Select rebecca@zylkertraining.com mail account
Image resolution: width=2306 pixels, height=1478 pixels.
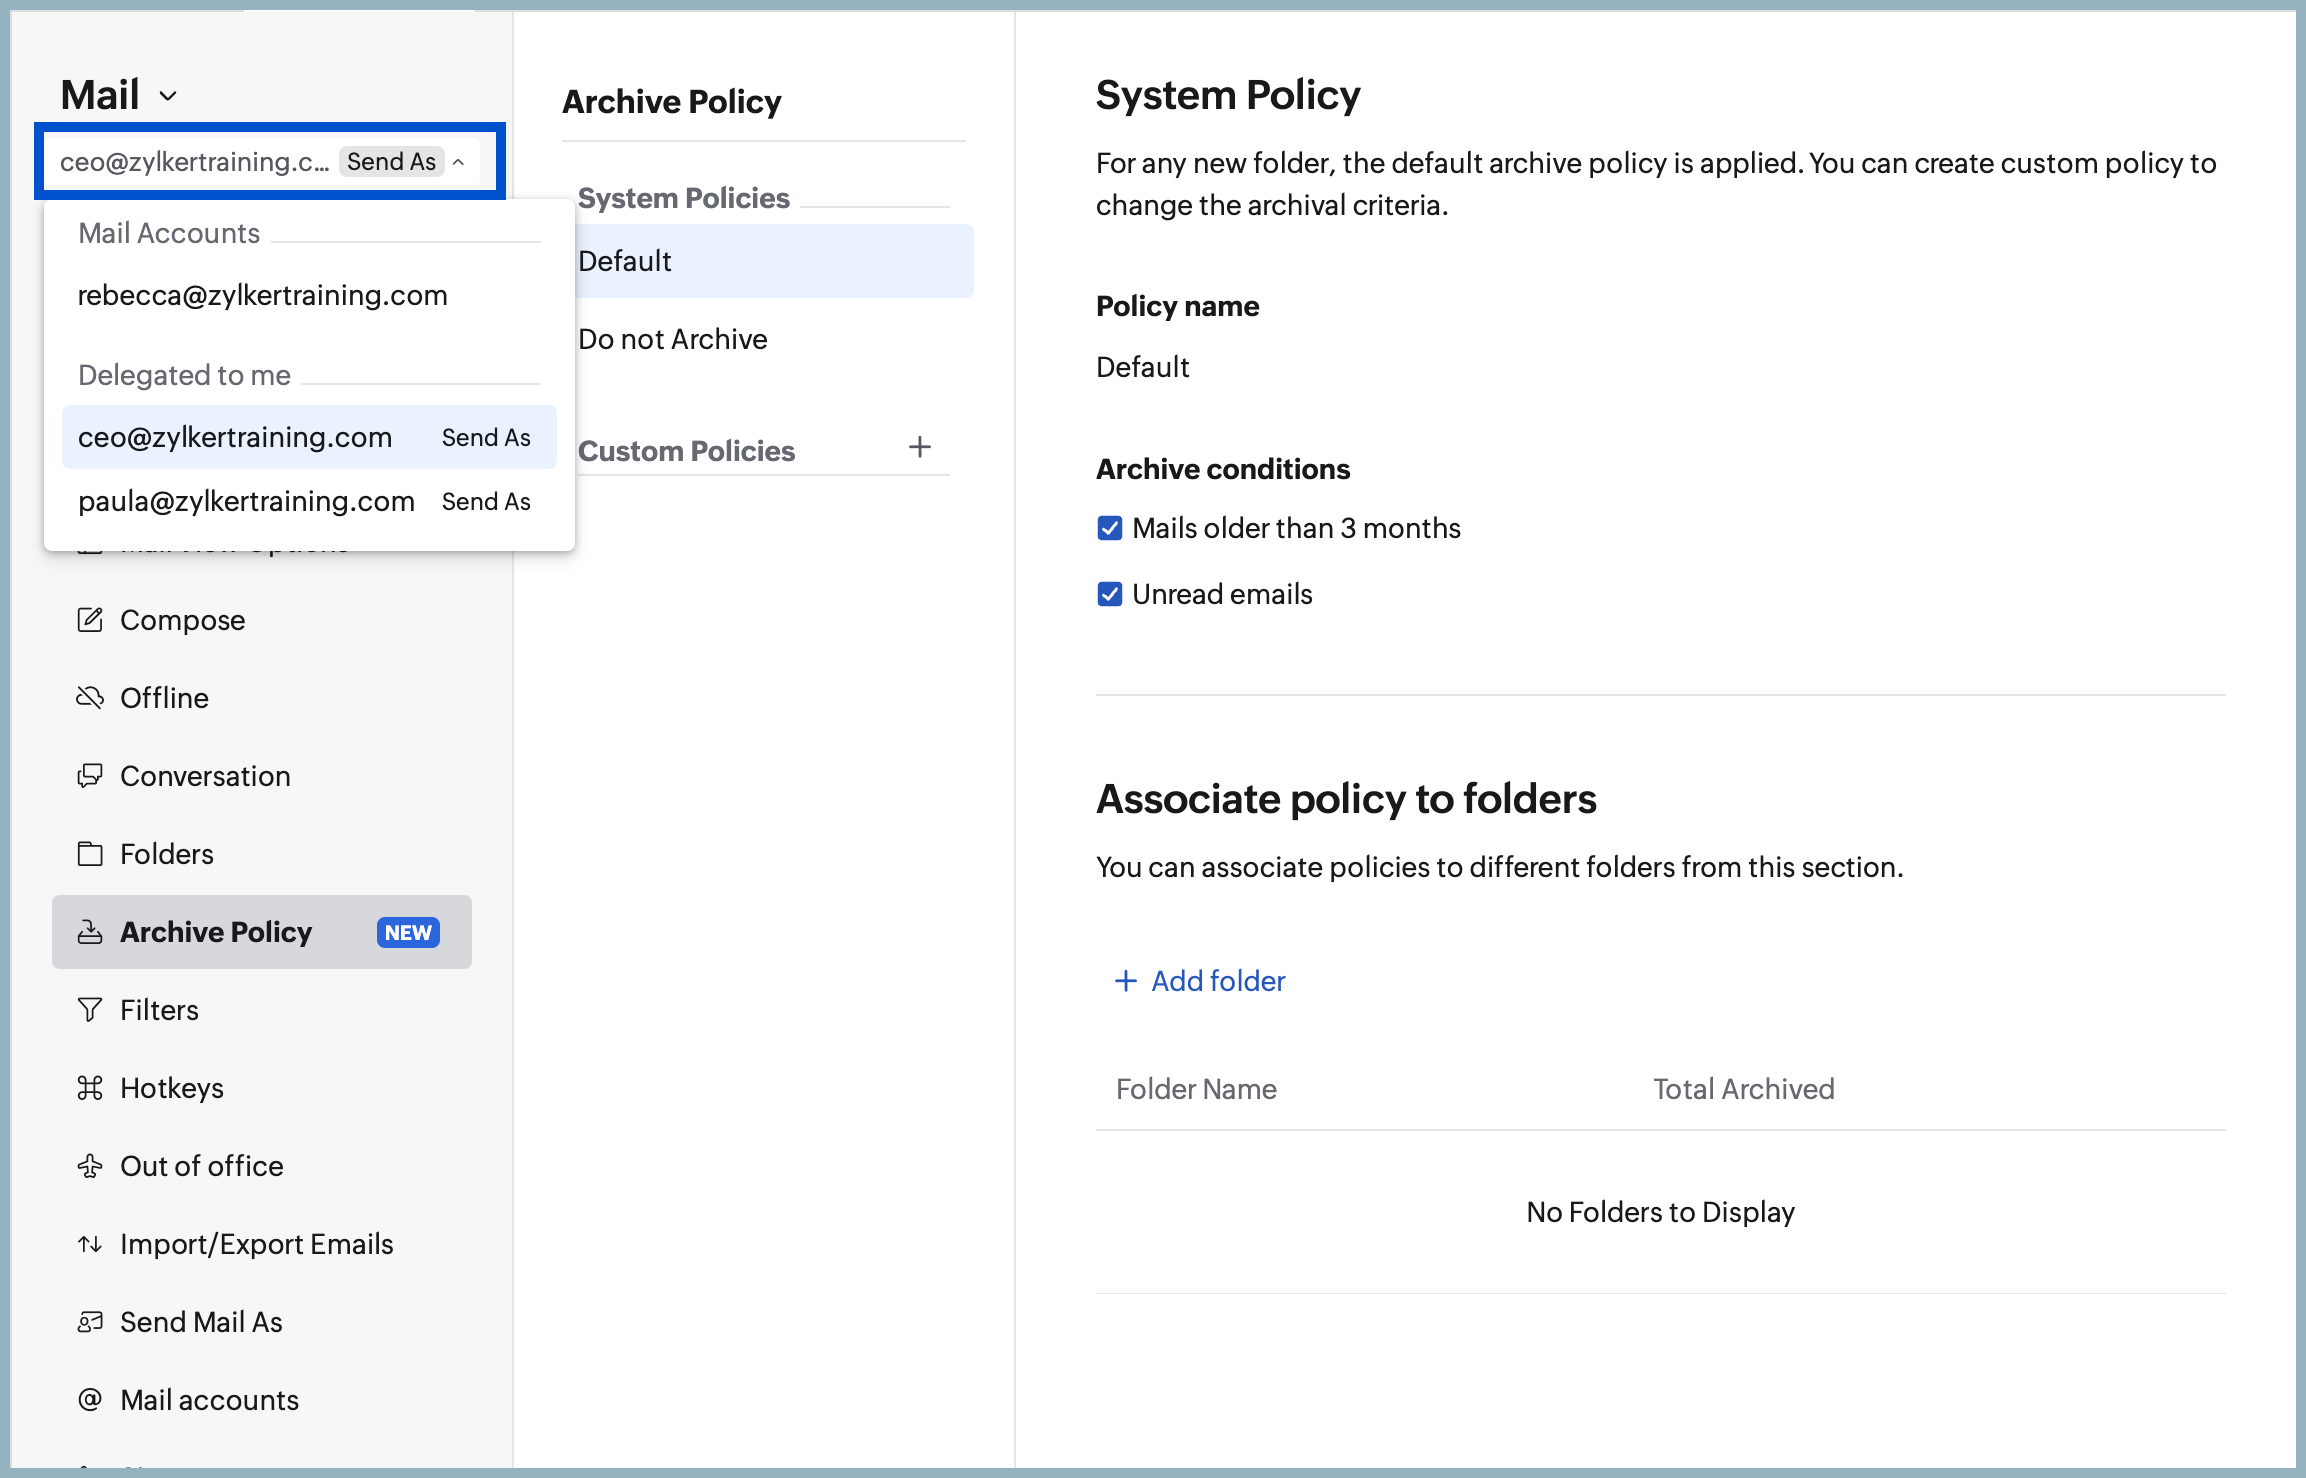point(309,295)
